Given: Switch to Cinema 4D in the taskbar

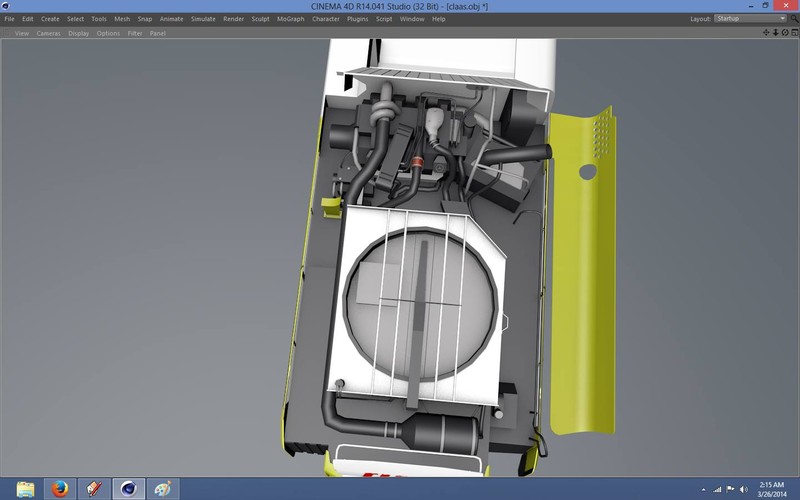Looking at the screenshot, I should pos(128,488).
